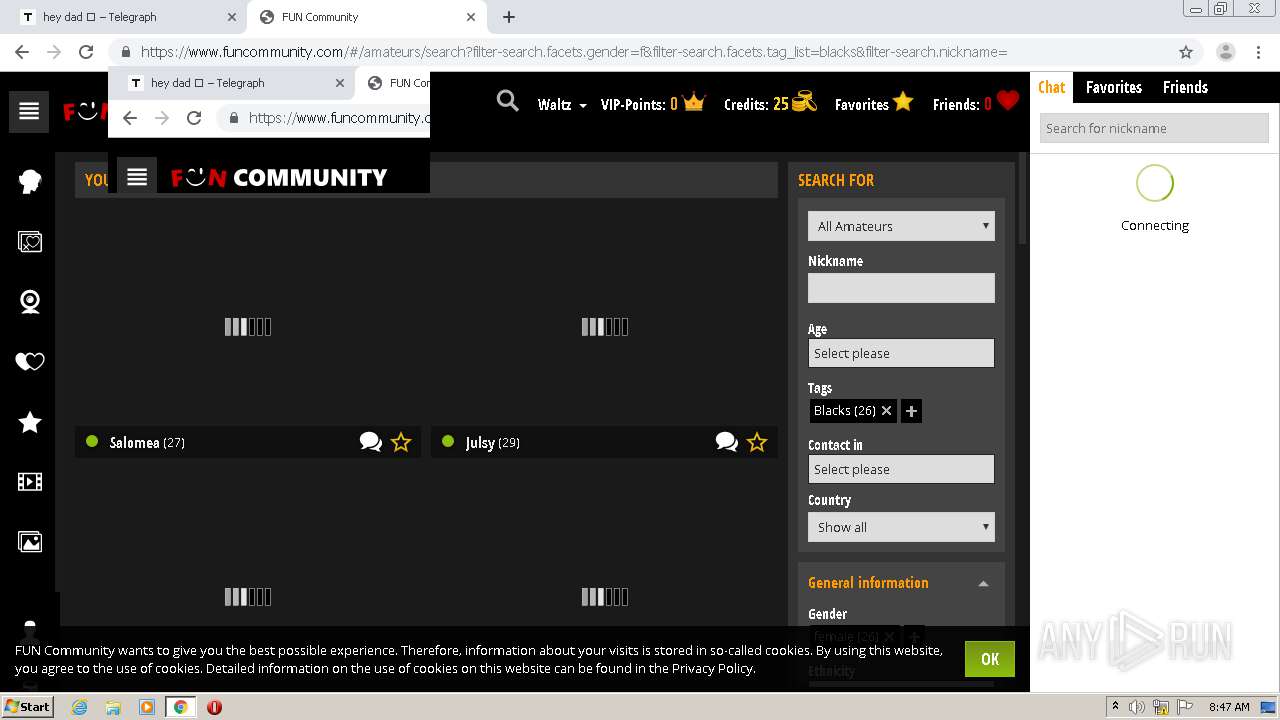Viewport: 1280px width, 720px height.
Task: Open the Opera icon in taskbar
Action: (x=214, y=707)
